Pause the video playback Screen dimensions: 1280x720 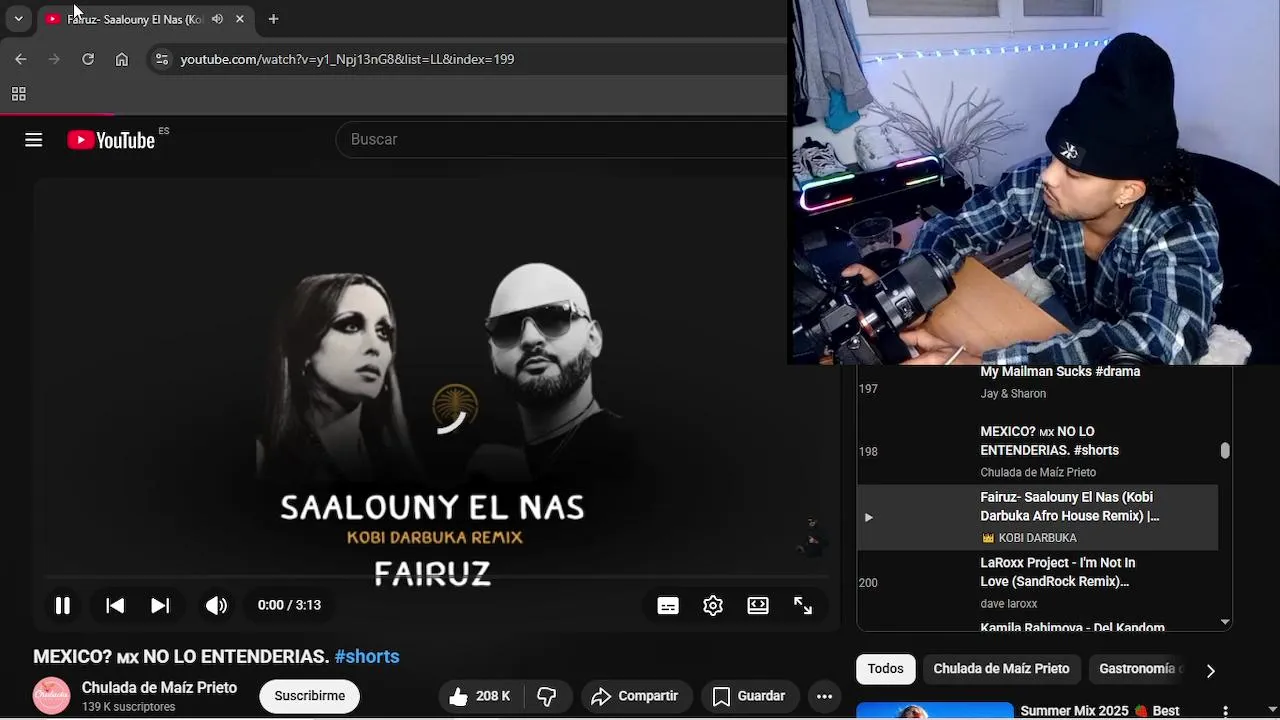pos(62,605)
